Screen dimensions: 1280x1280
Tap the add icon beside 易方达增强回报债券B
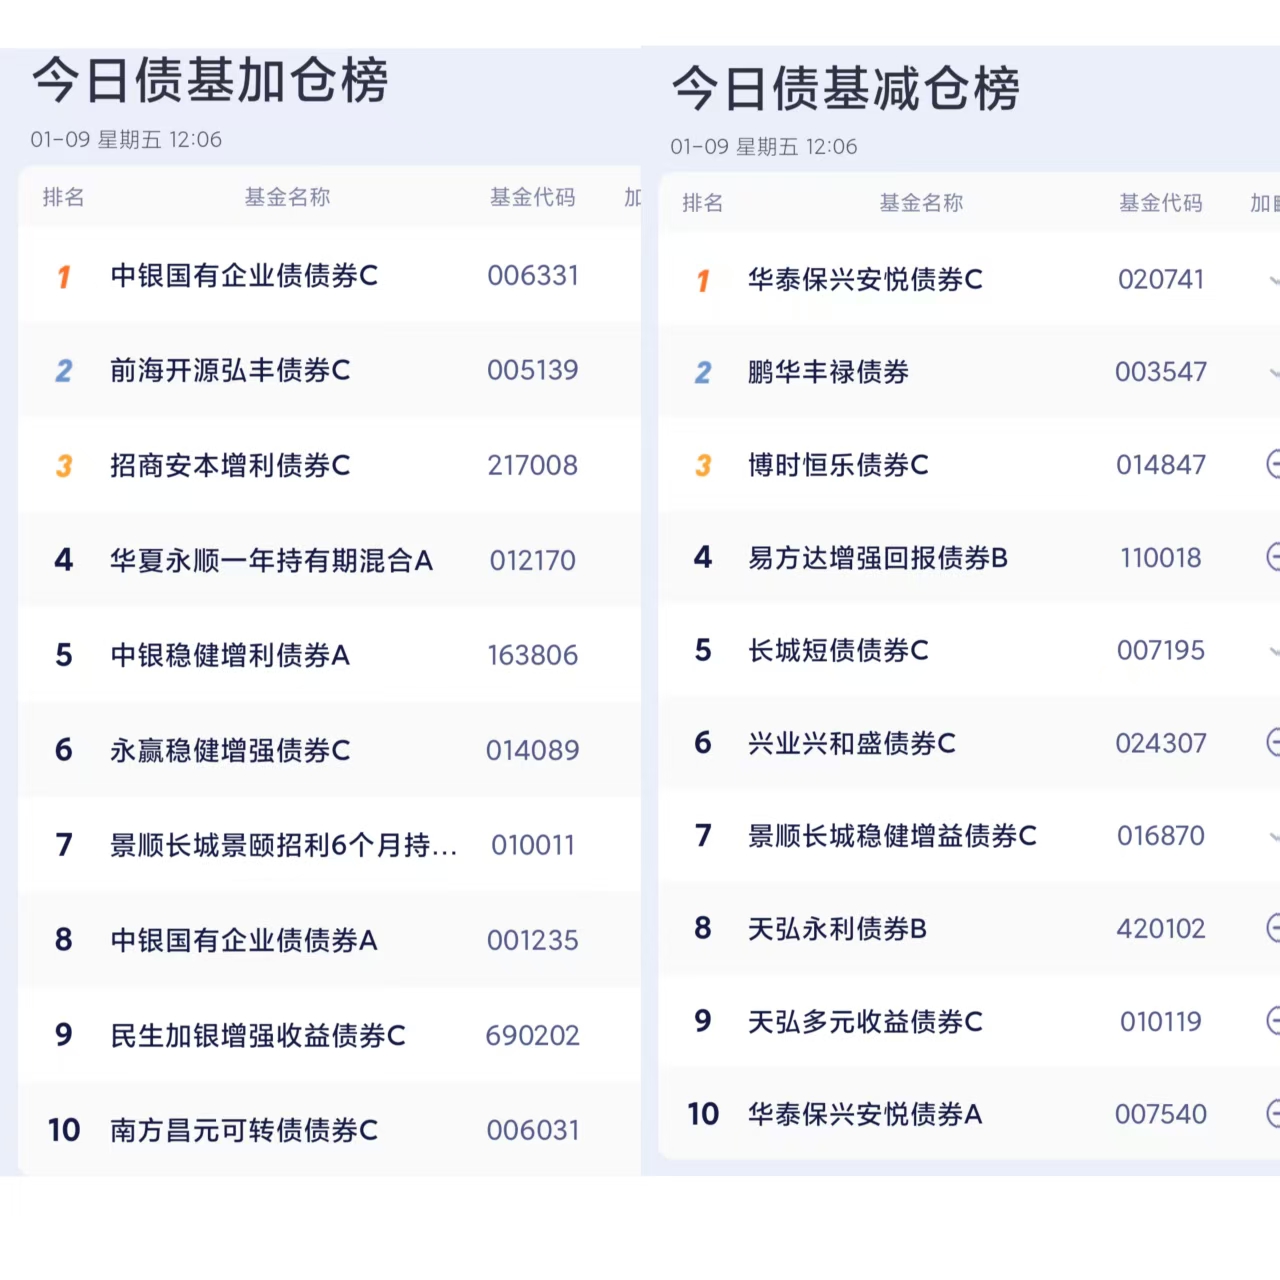[x=1273, y=557]
